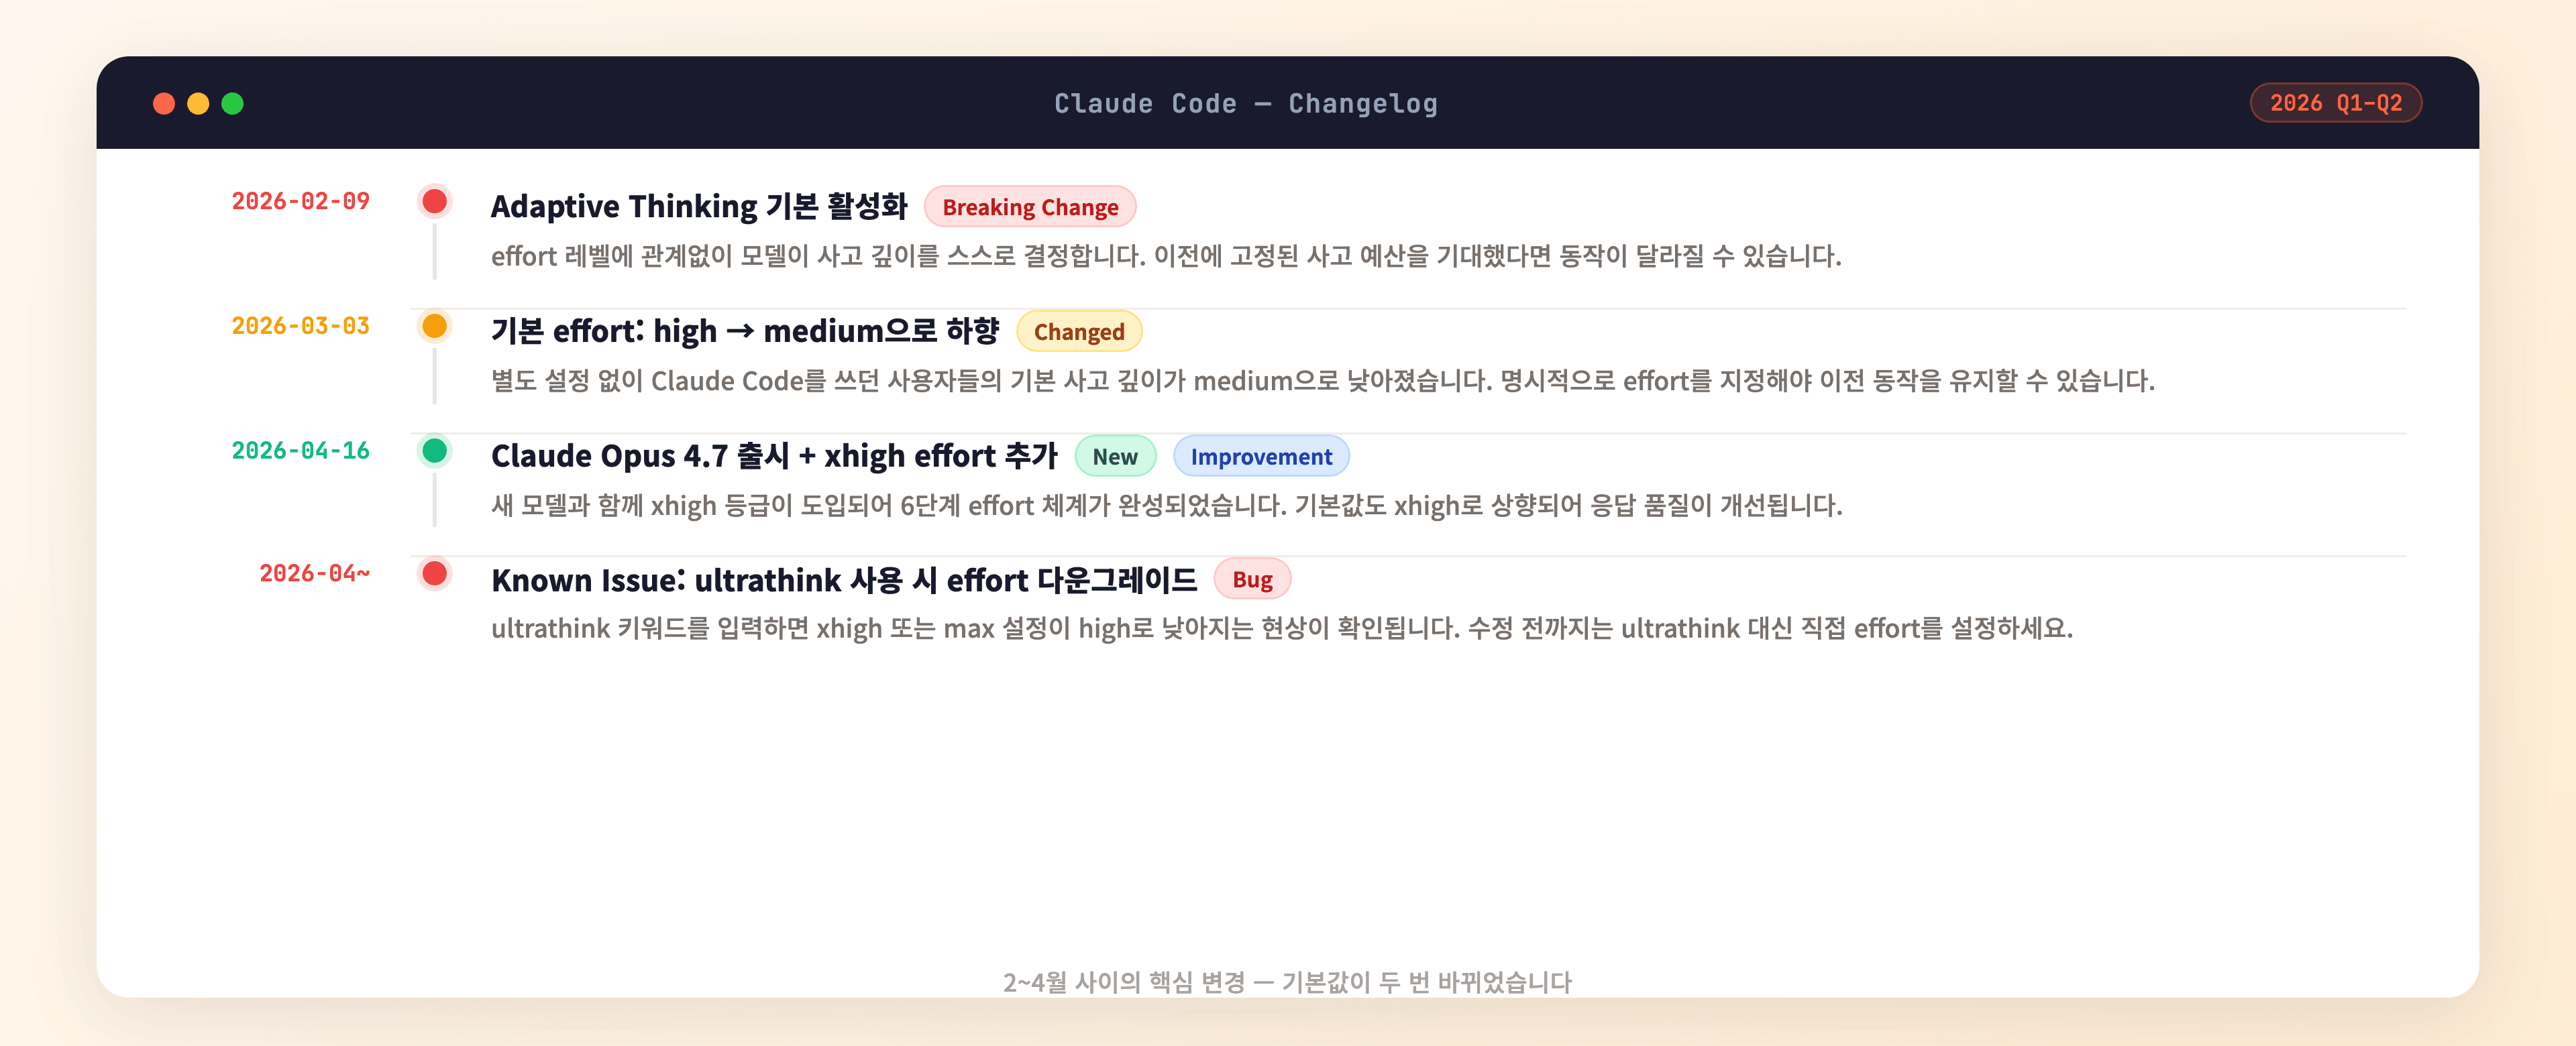
Task: Select the Breaking Change badge
Action: 1030,207
